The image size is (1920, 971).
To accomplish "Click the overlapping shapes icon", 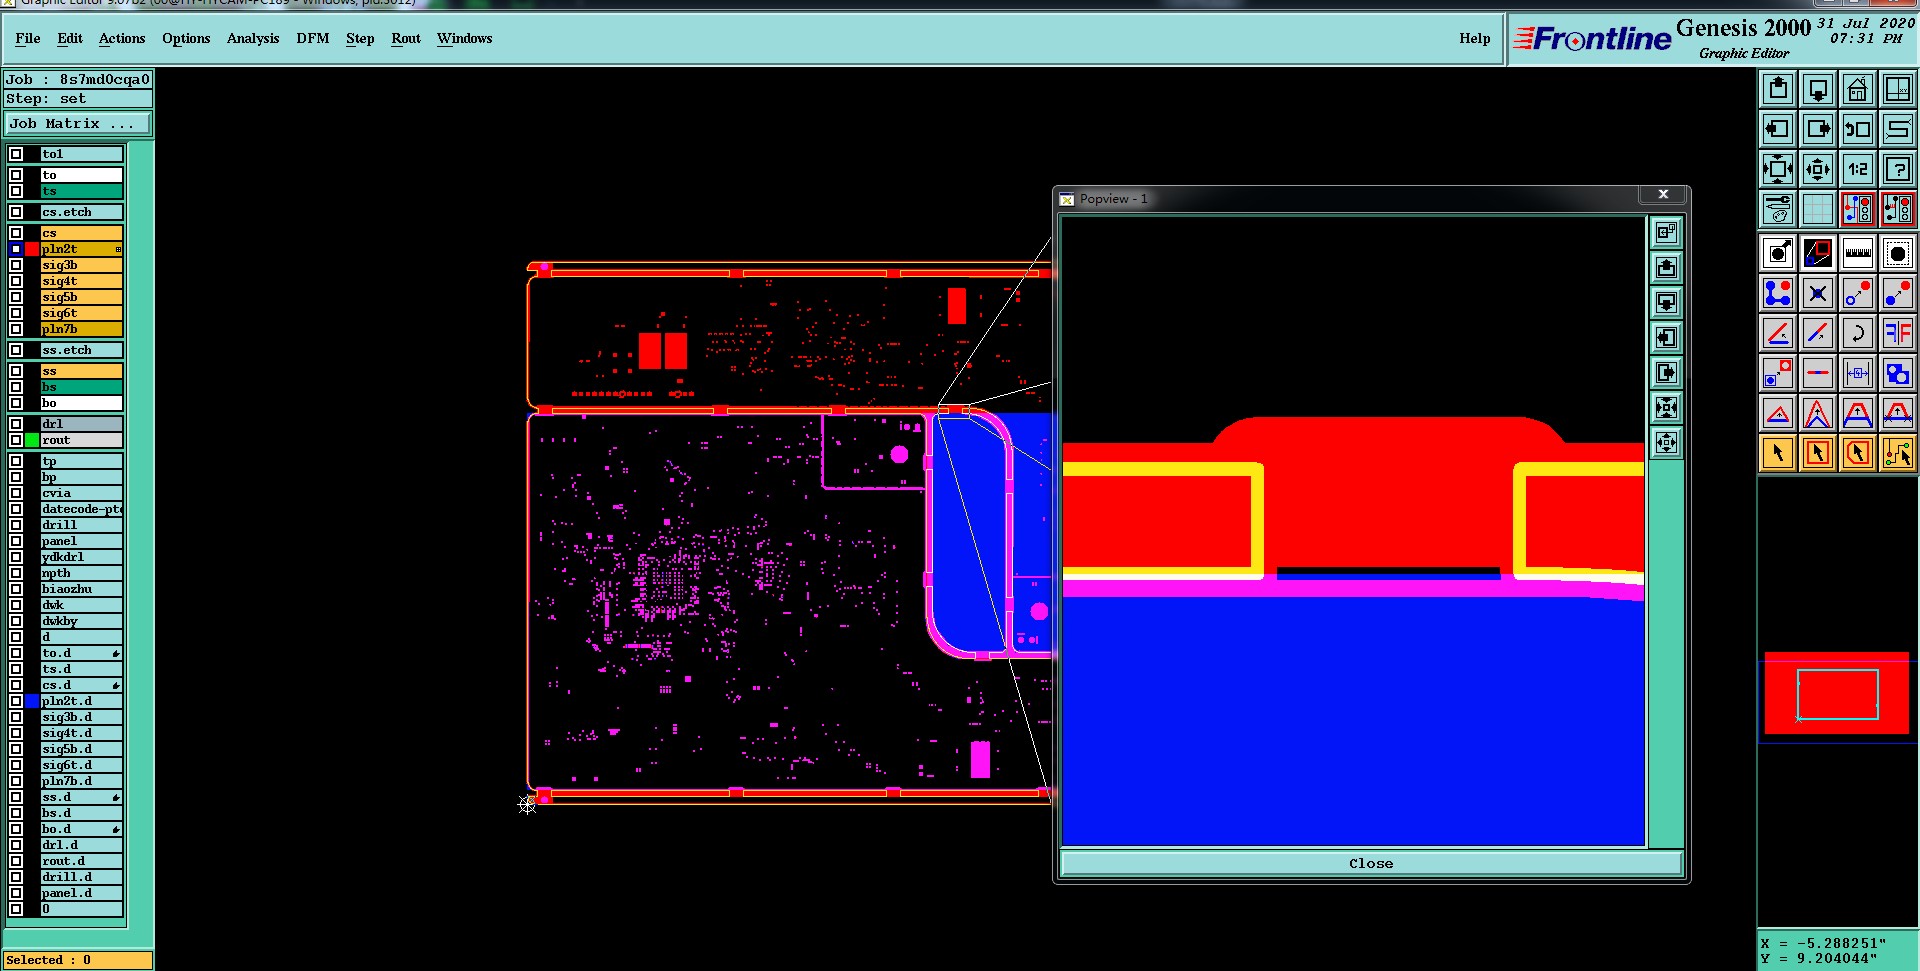I will pyautogui.click(x=1898, y=373).
